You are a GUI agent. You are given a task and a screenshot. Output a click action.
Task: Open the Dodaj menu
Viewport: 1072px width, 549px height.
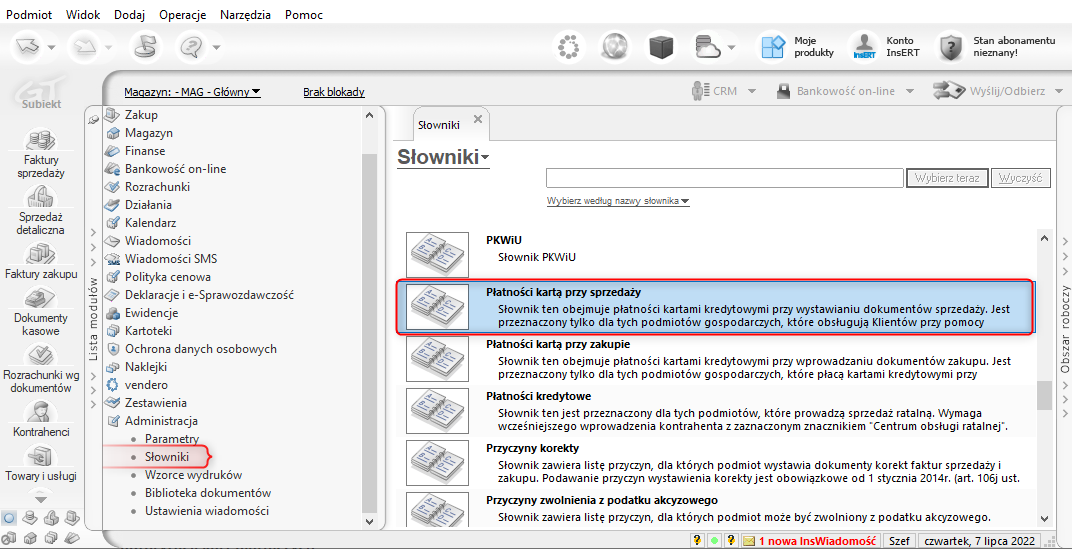tap(131, 14)
